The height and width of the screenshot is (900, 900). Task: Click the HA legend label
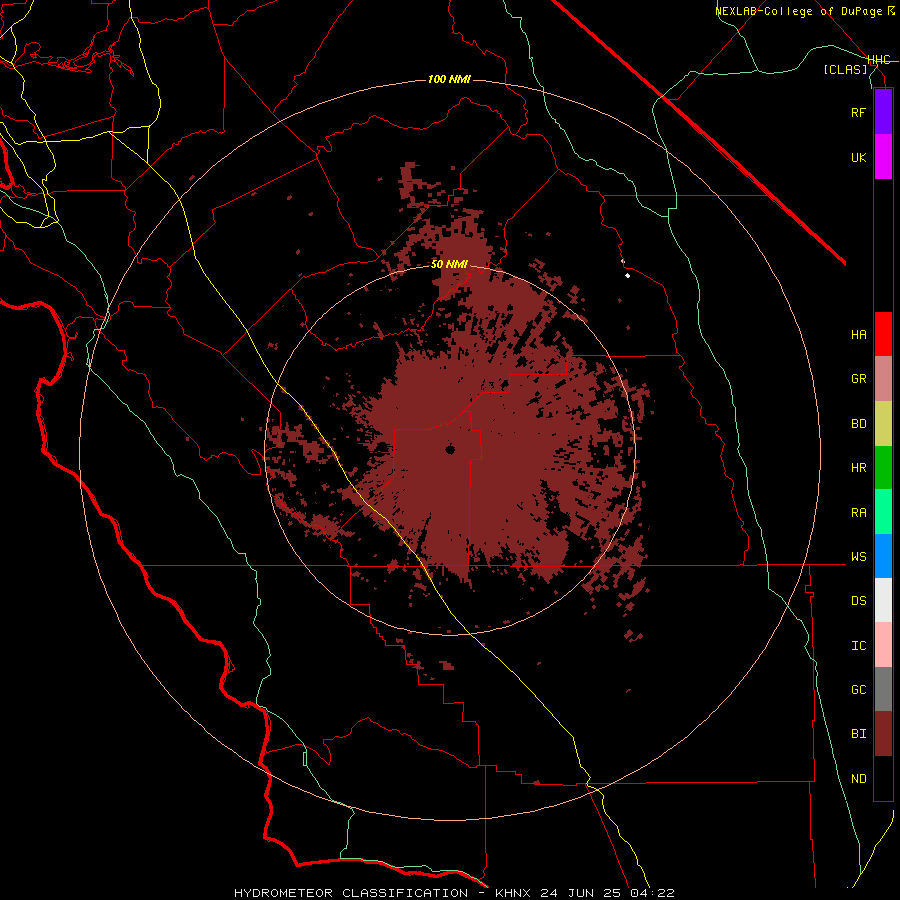tap(858, 335)
